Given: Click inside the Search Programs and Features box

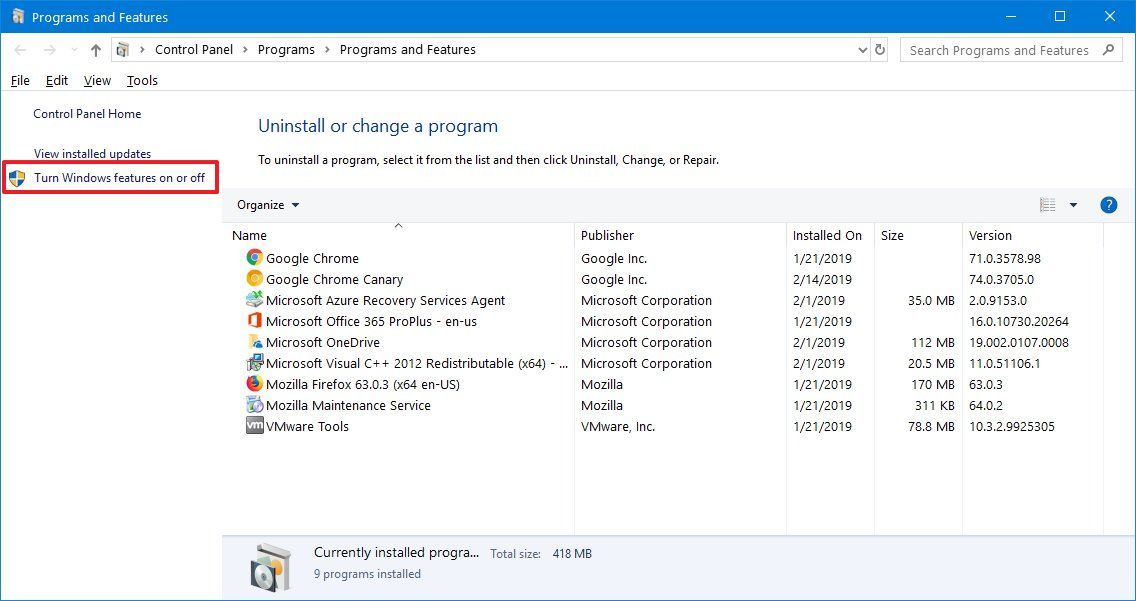Looking at the screenshot, I should click(1000, 49).
